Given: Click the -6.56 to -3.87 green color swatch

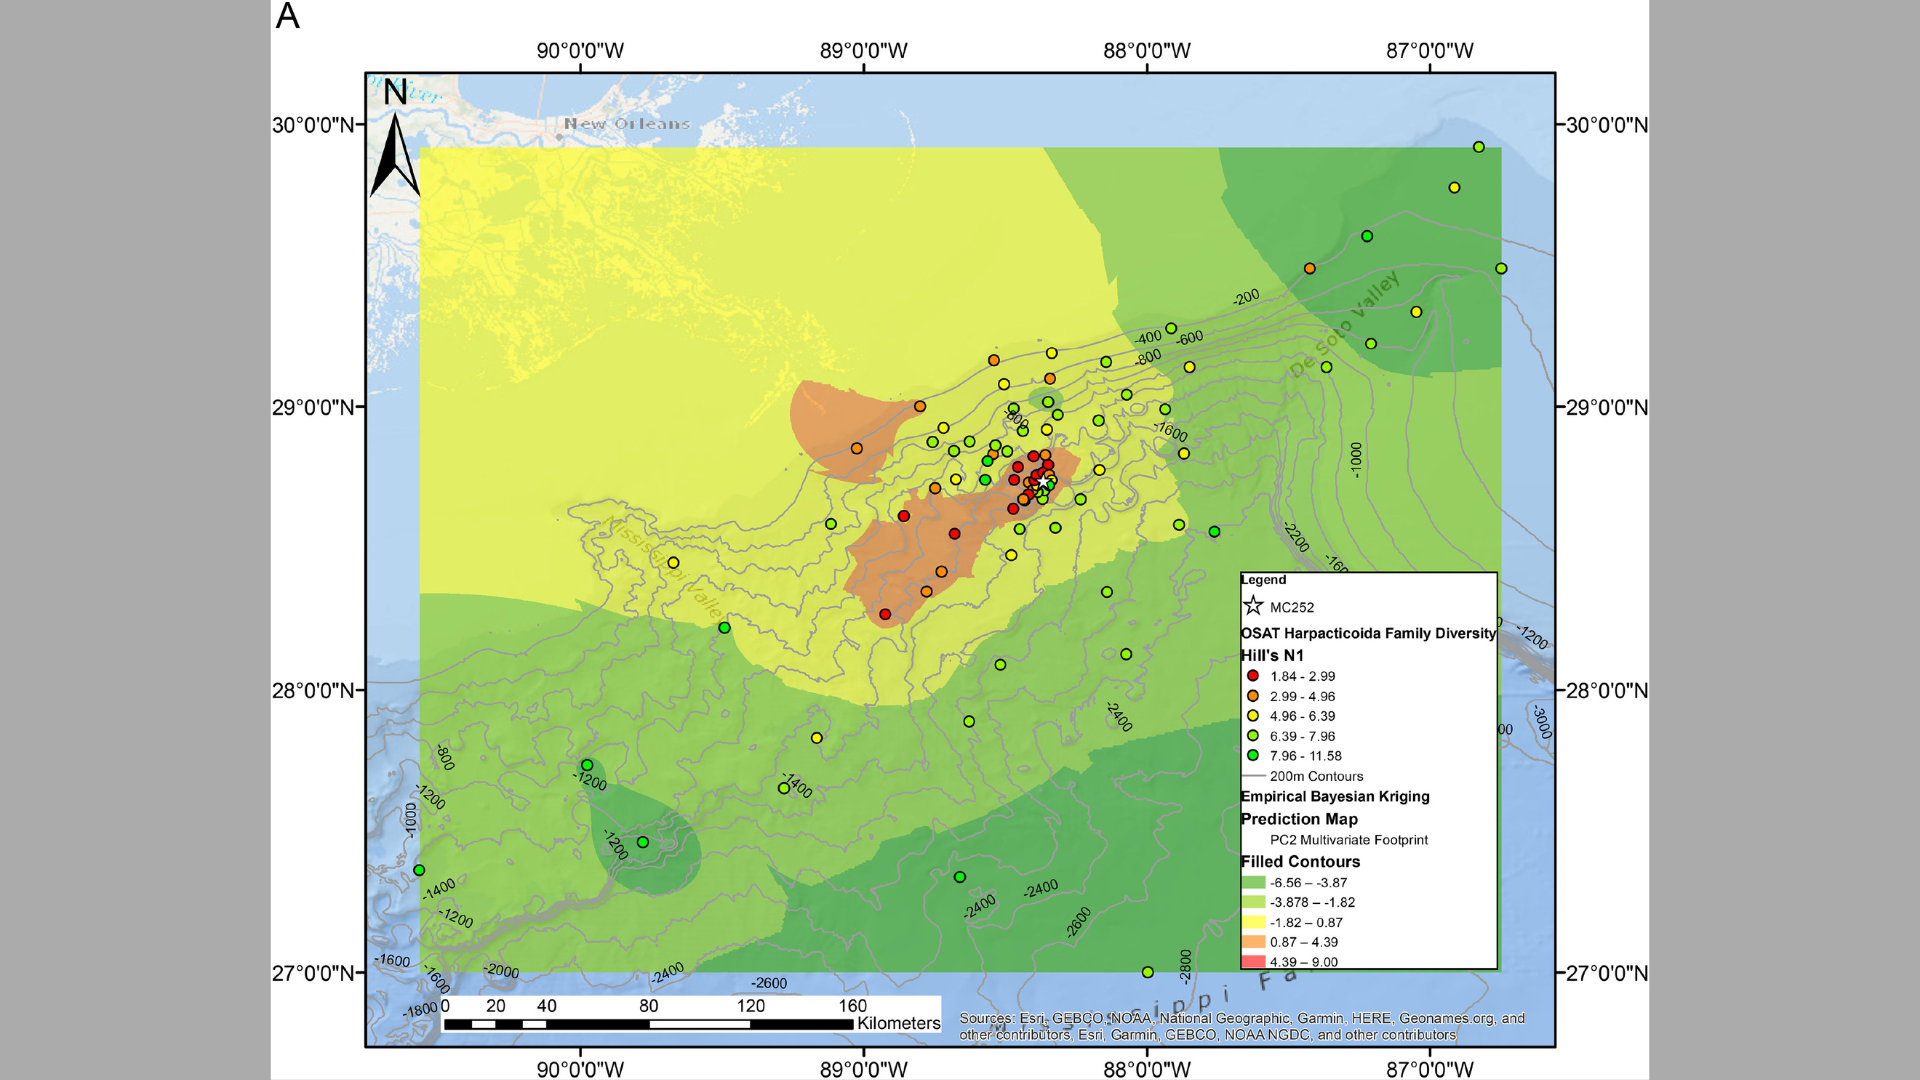Looking at the screenshot, I should coord(1253,882).
